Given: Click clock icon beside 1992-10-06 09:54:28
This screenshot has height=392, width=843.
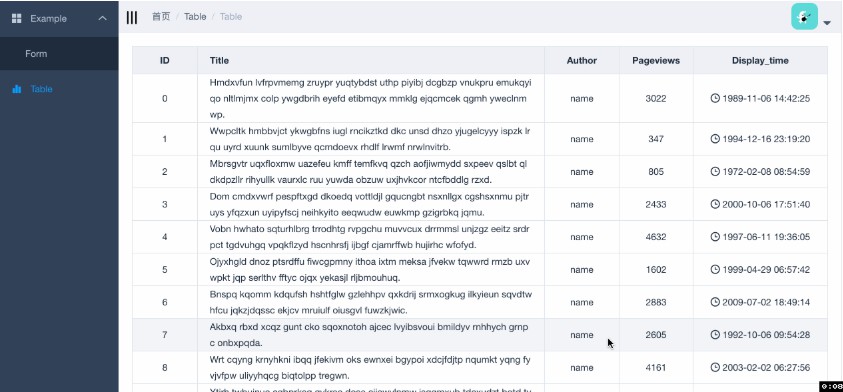Looking at the screenshot, I should [x=715, y=334].
